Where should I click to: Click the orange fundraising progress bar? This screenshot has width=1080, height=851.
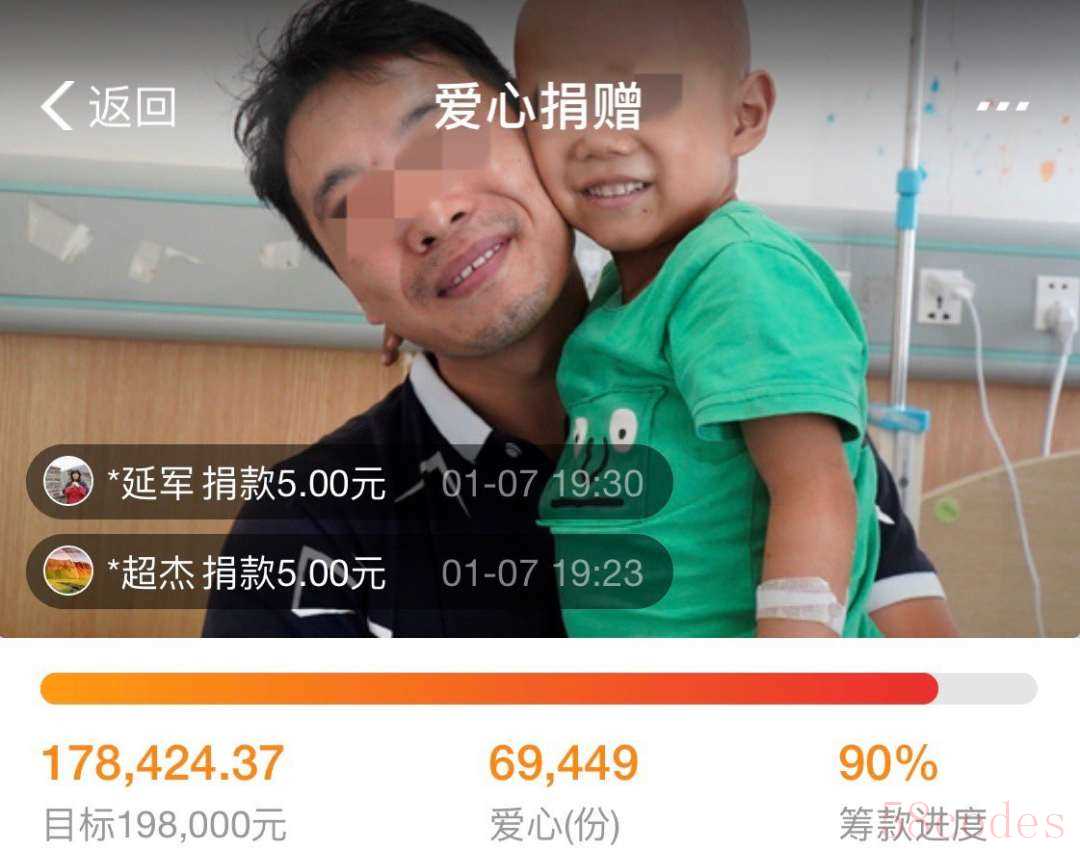tap(489, 689)
